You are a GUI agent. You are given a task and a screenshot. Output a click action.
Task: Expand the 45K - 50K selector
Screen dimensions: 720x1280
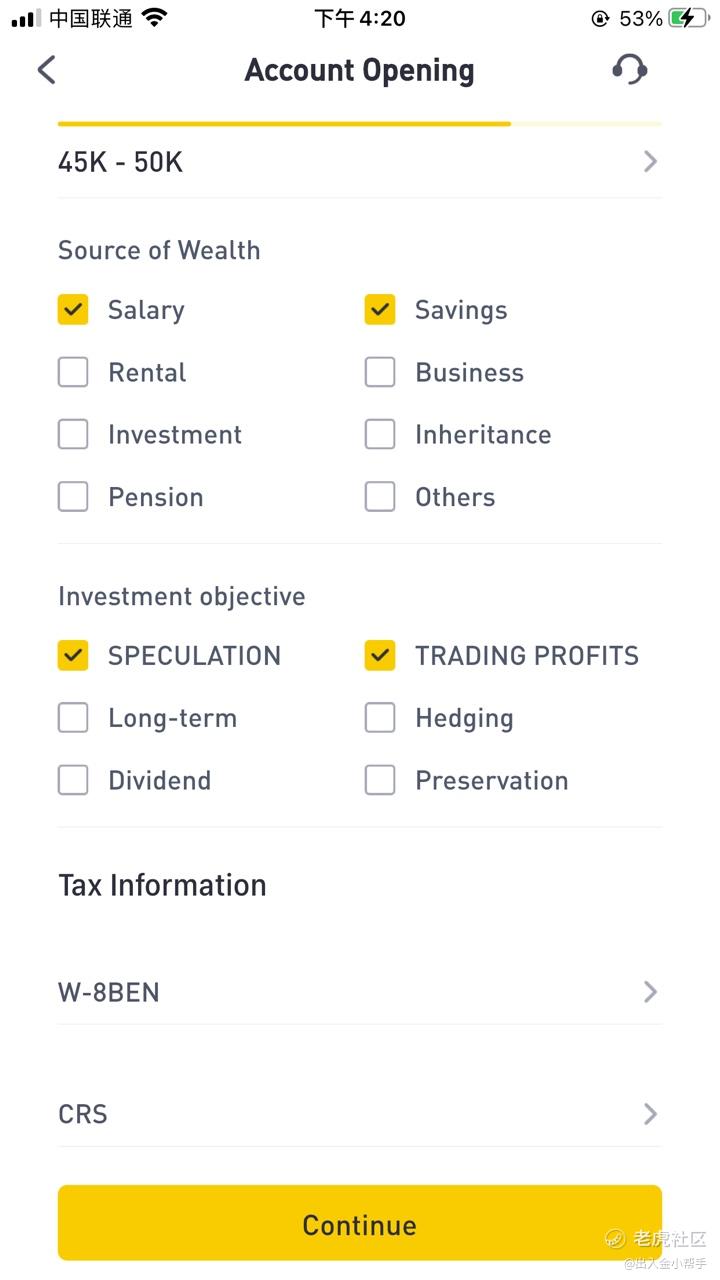coord(359,162)
